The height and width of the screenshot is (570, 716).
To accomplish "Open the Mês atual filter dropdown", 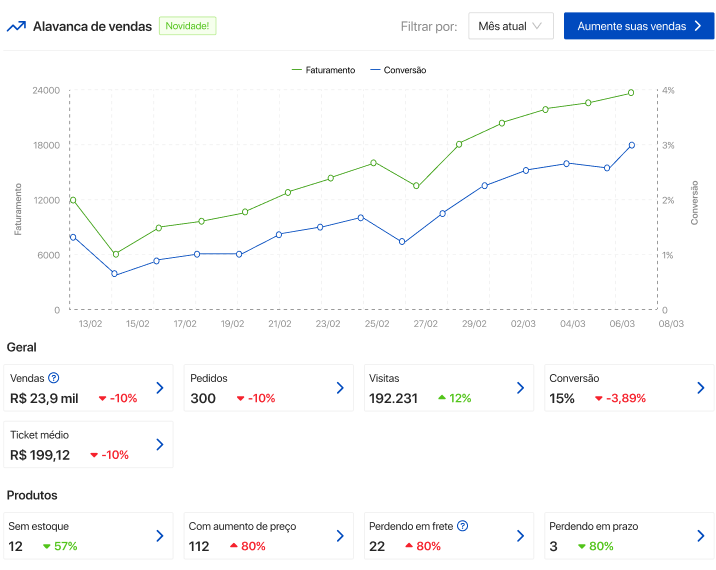I will point(510,26).
